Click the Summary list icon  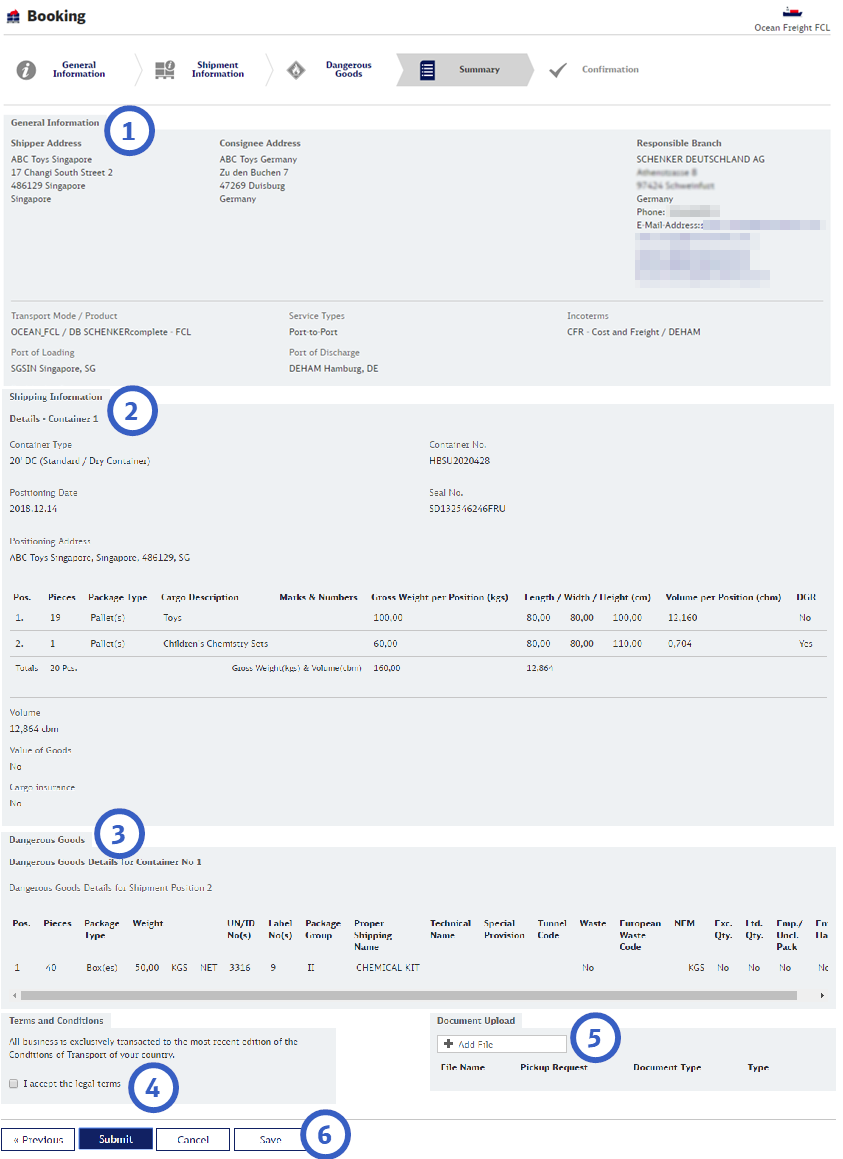point(427,70)
